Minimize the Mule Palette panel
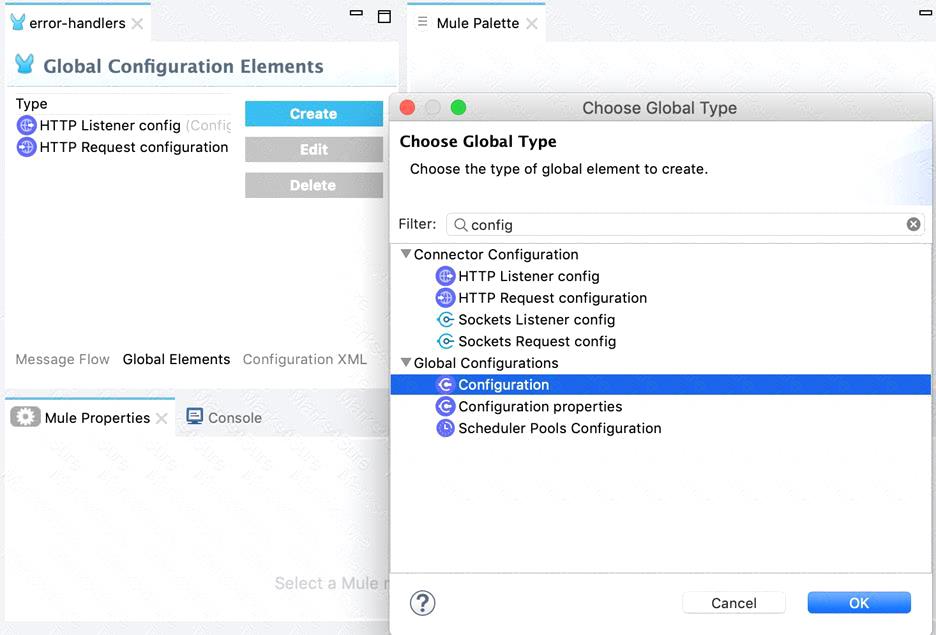Screen dimensions: 936x635 click(926, 13)
